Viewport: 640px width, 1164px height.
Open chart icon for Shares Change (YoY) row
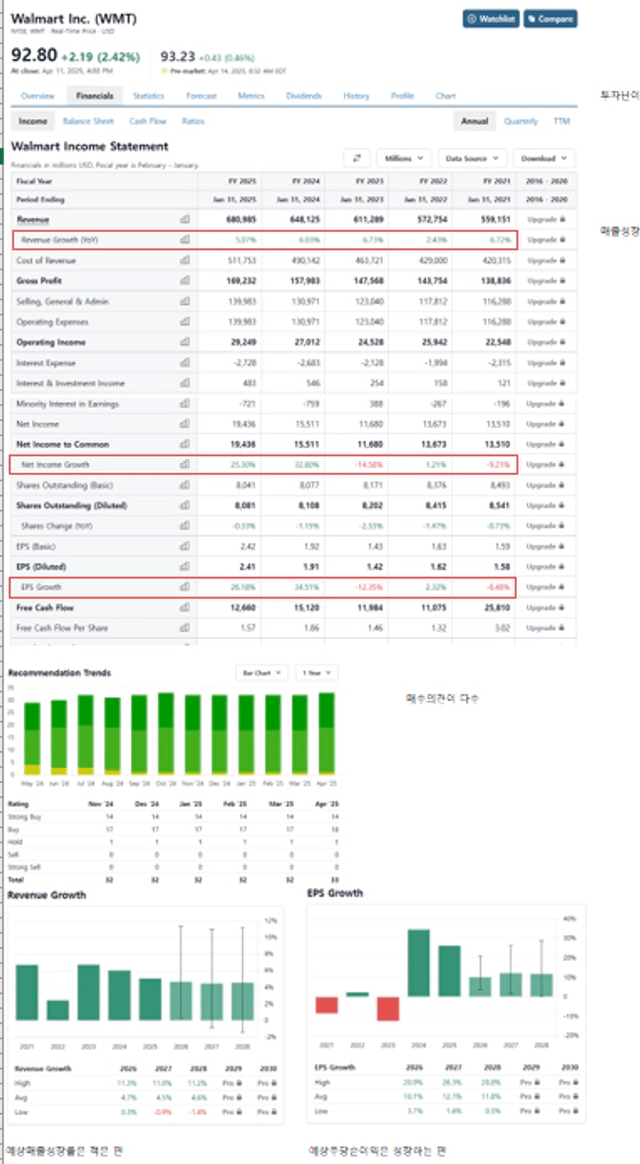point(184,526)
